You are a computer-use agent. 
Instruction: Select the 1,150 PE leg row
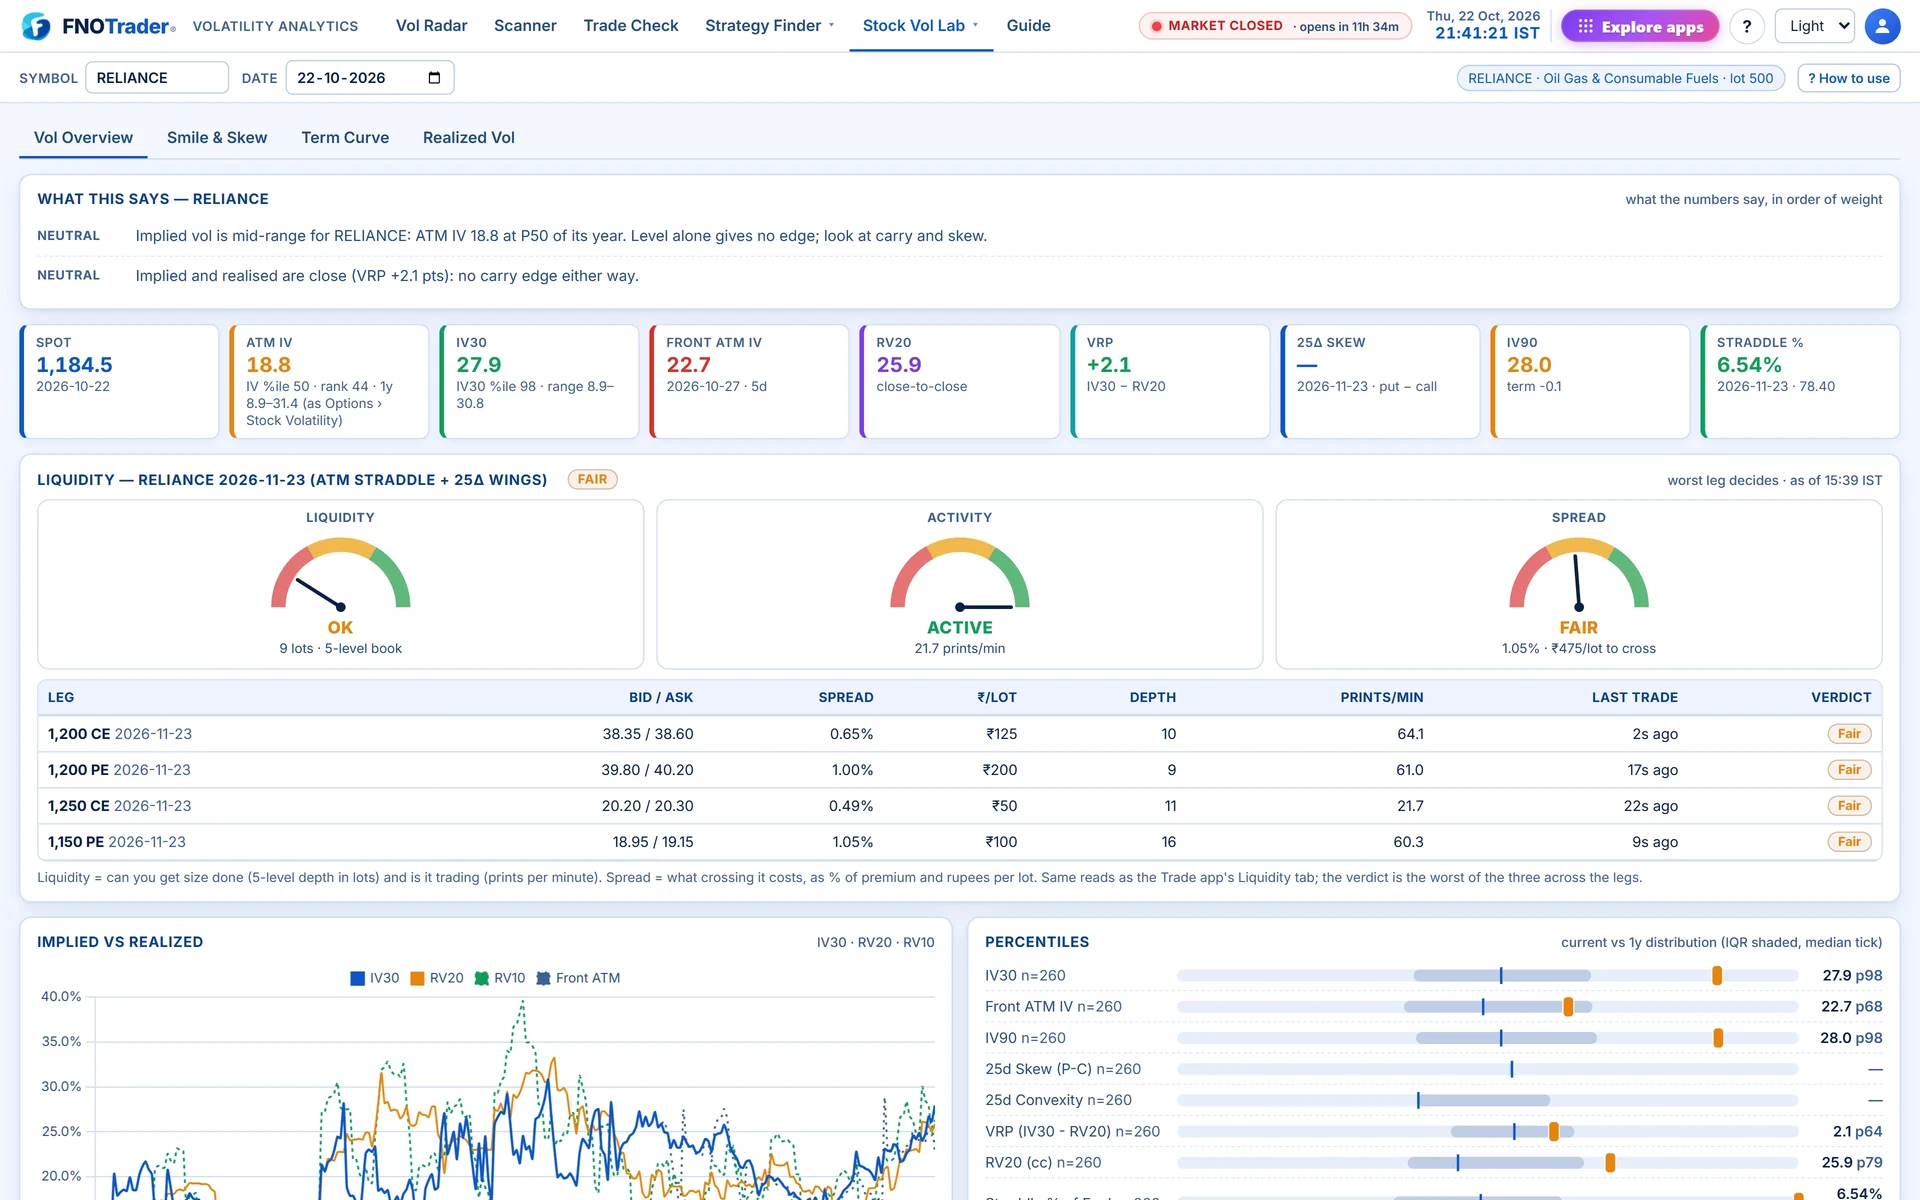(959, 842)
